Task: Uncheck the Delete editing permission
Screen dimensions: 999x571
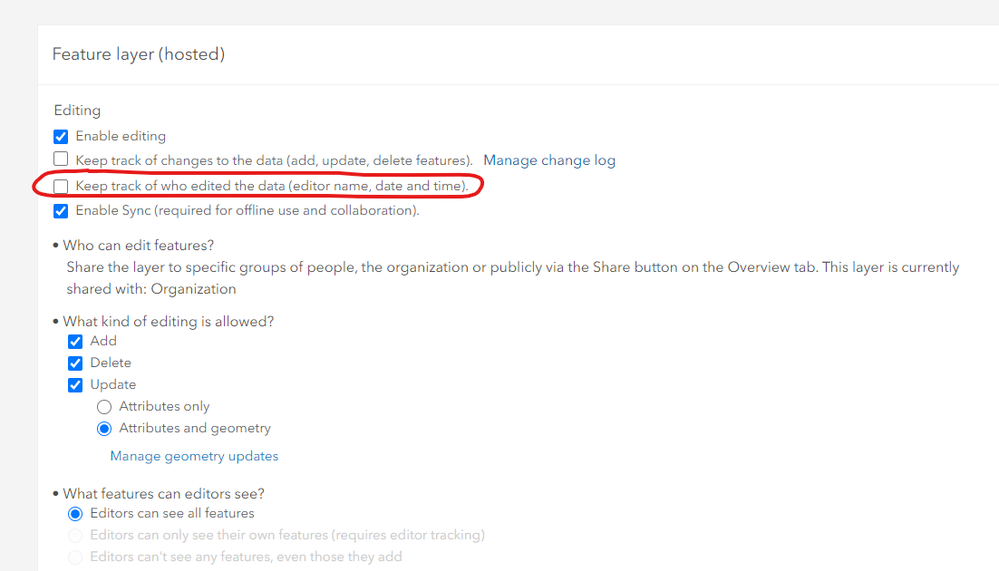Action: pyautogui.click(x=75, y=363)
